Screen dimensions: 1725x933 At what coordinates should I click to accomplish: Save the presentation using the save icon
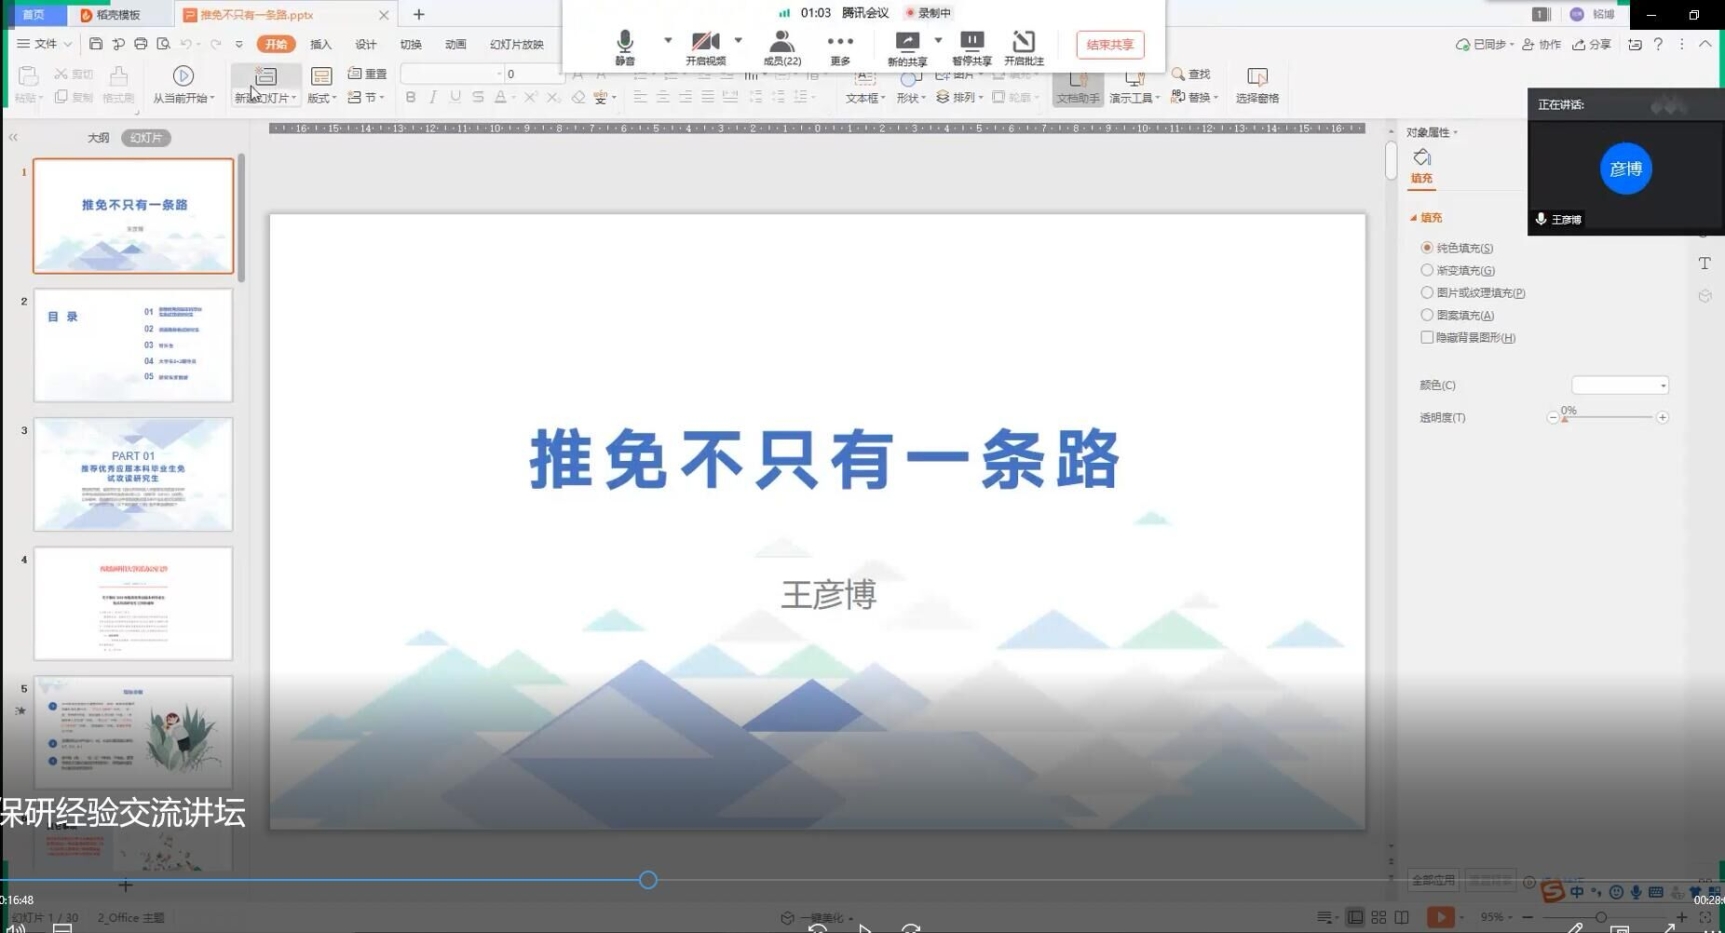click(96, 44)
